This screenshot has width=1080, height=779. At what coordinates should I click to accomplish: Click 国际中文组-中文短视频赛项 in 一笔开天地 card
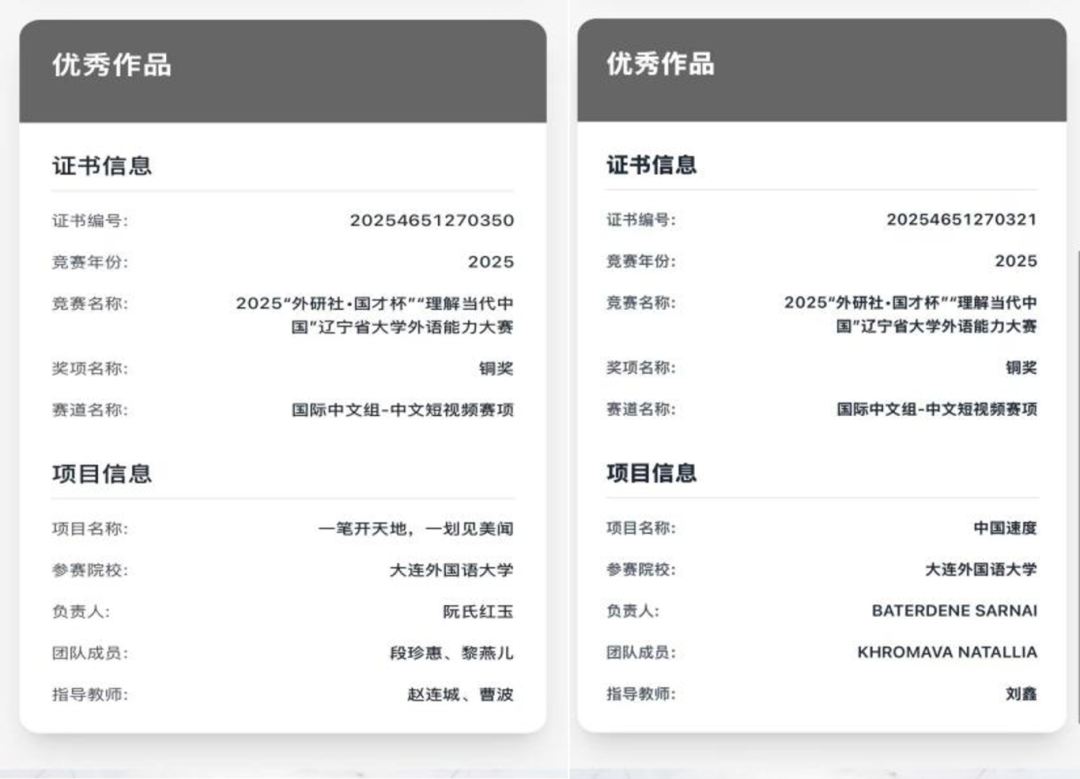[402, 410]
